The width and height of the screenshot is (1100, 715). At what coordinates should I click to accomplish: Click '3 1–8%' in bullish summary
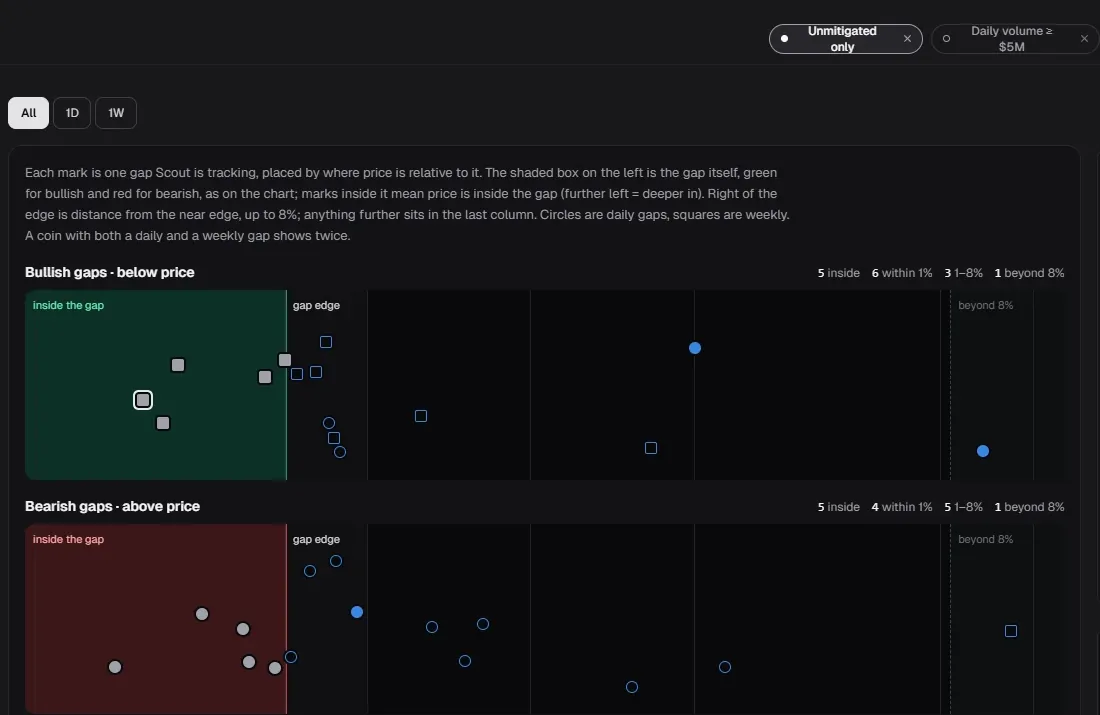tap(963, 273)
